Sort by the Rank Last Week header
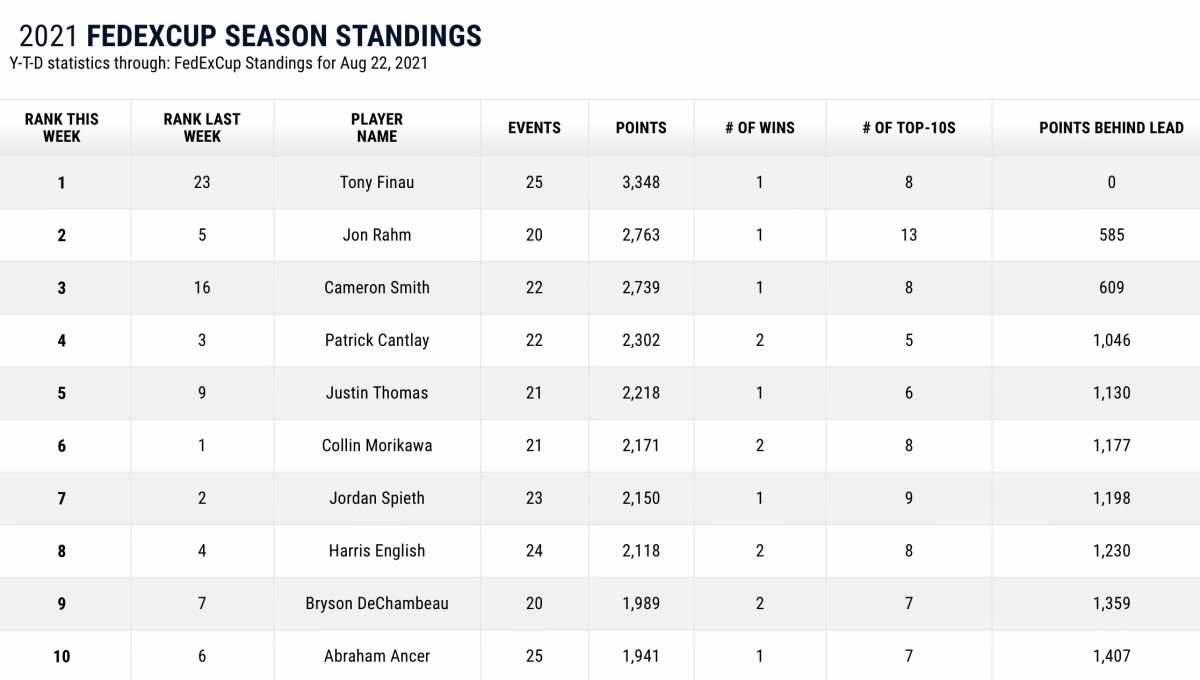This screenshot has height=680, width=1200. click(x=202, y=127)
